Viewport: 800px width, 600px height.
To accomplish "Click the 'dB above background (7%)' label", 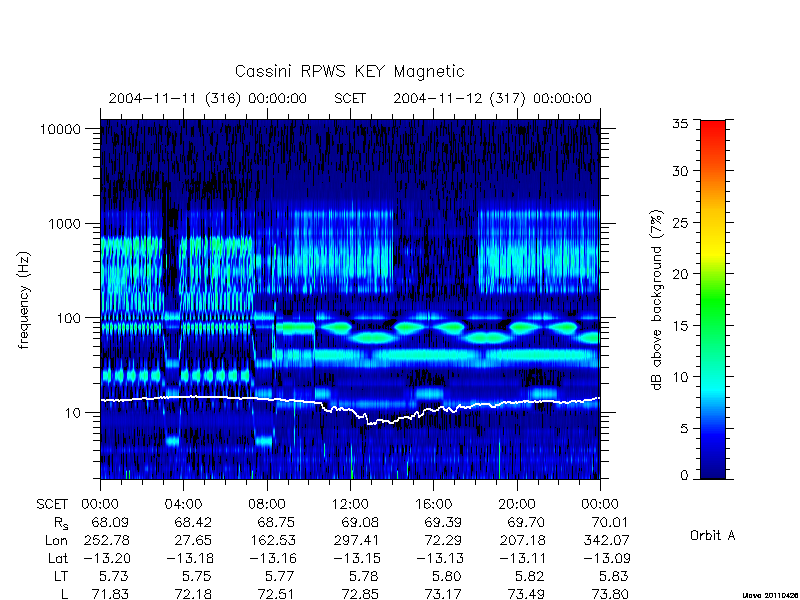I will 657,300.
